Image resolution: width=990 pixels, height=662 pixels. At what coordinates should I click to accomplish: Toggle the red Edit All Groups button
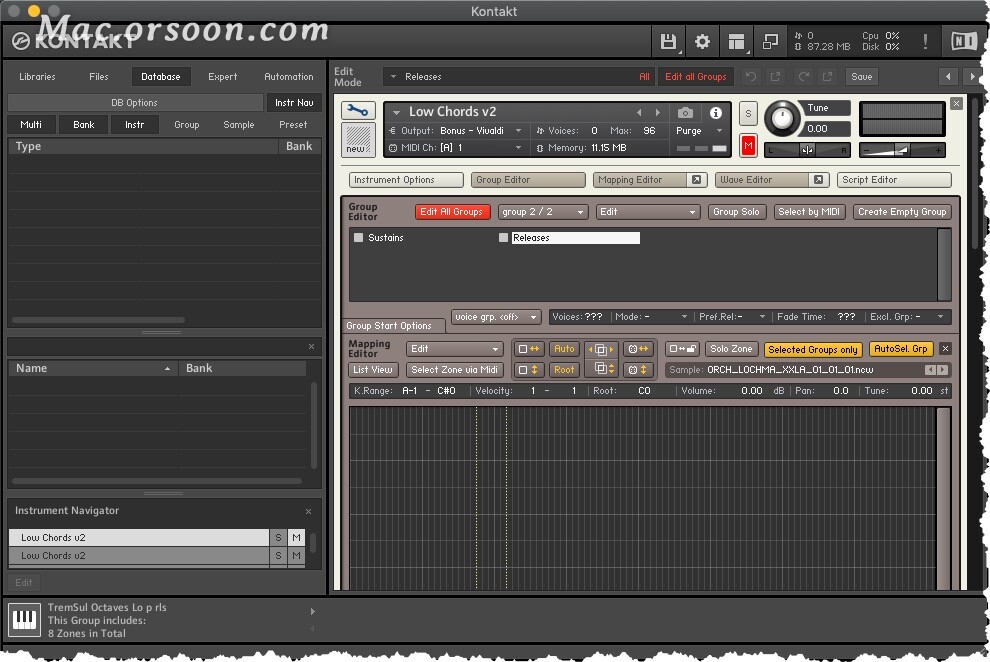[x=451, y=211]
